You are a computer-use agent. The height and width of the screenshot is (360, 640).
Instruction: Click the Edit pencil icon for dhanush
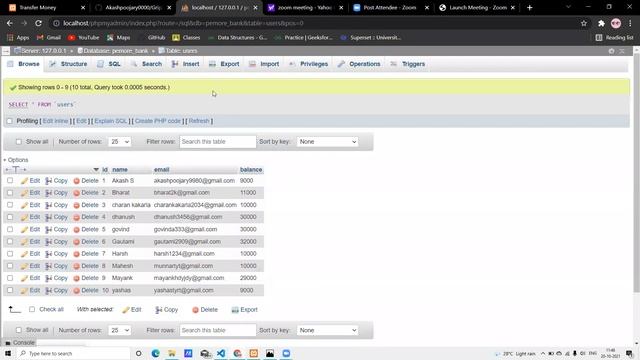(x=24, y=217)
